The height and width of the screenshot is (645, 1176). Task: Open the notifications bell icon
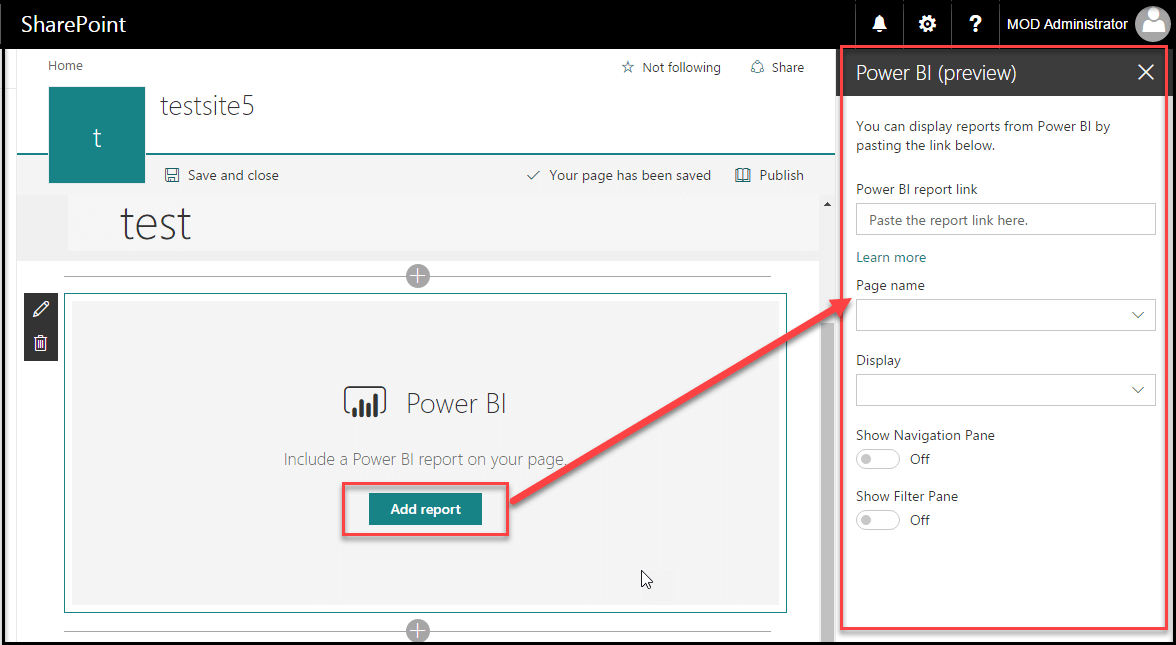click(x=879, y=24)
